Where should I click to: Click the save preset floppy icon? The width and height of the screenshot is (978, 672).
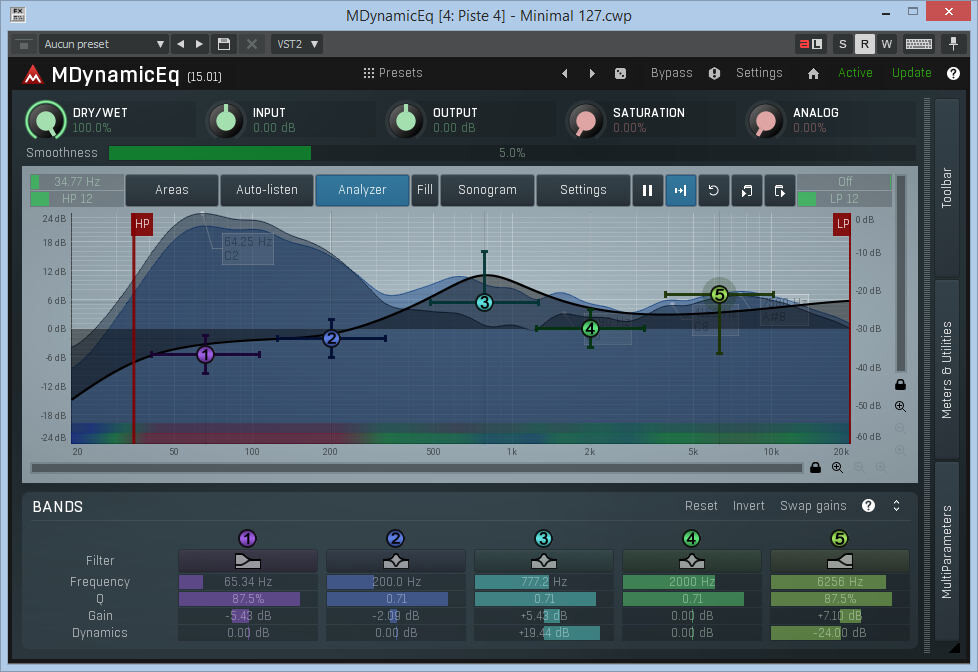(224, 44)
